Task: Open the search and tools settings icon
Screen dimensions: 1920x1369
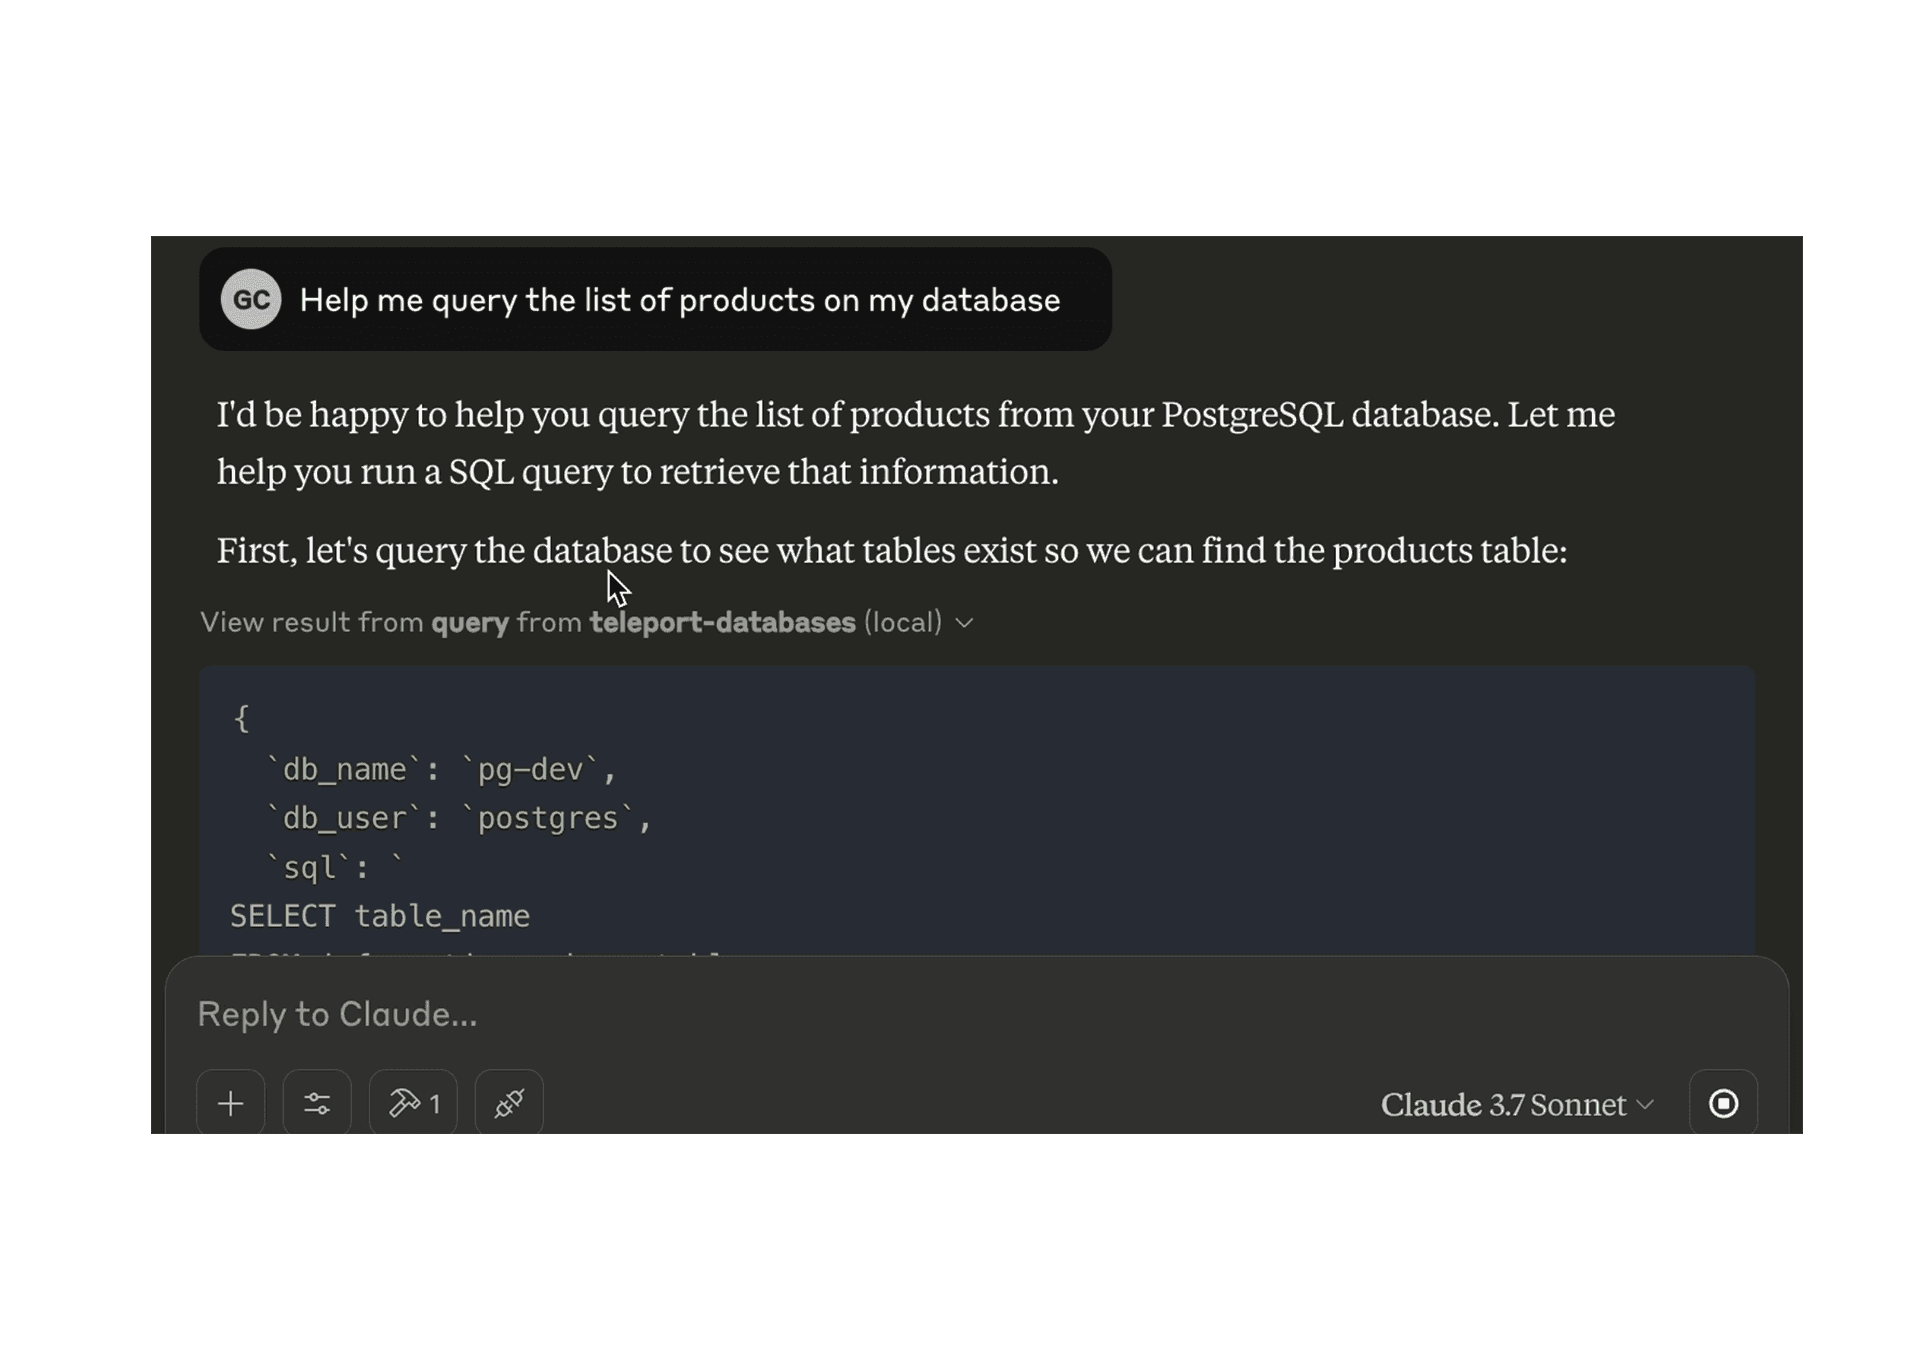Action: 317,1103
